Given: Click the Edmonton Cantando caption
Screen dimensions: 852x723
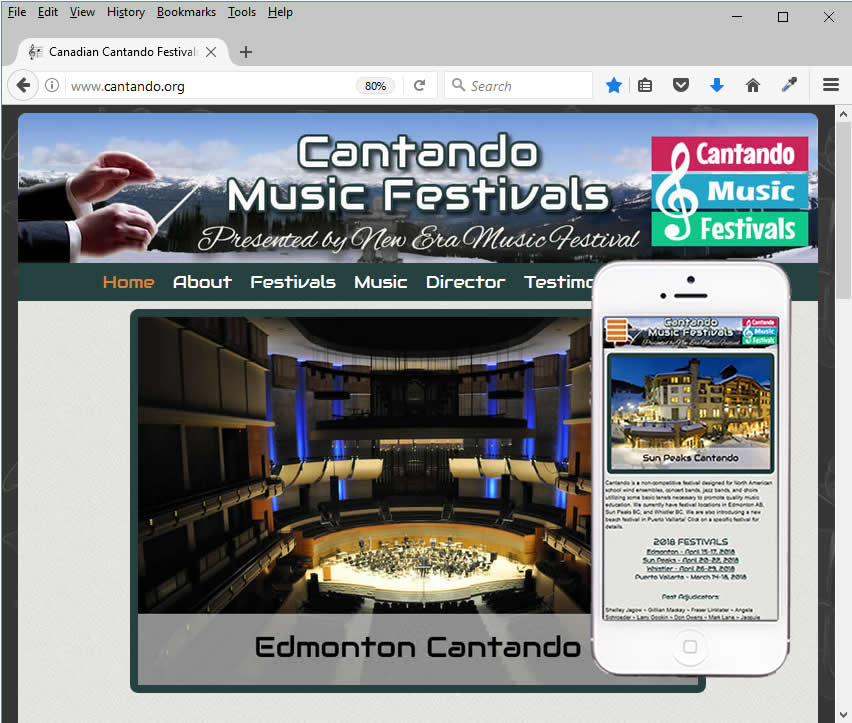Looking at the screenshot, I should 417,647.
